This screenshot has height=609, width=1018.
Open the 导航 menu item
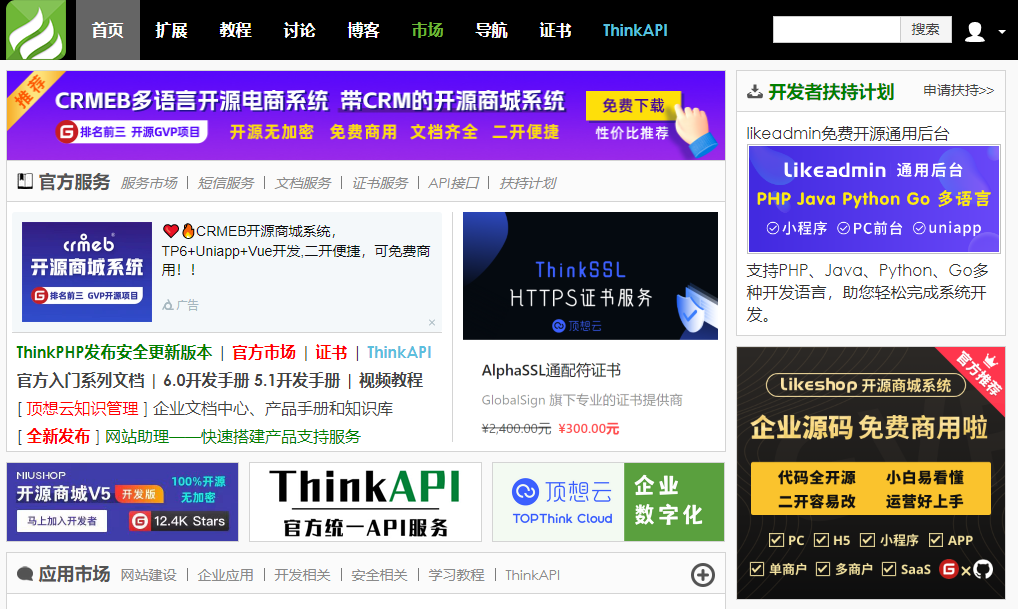point(491,30)
